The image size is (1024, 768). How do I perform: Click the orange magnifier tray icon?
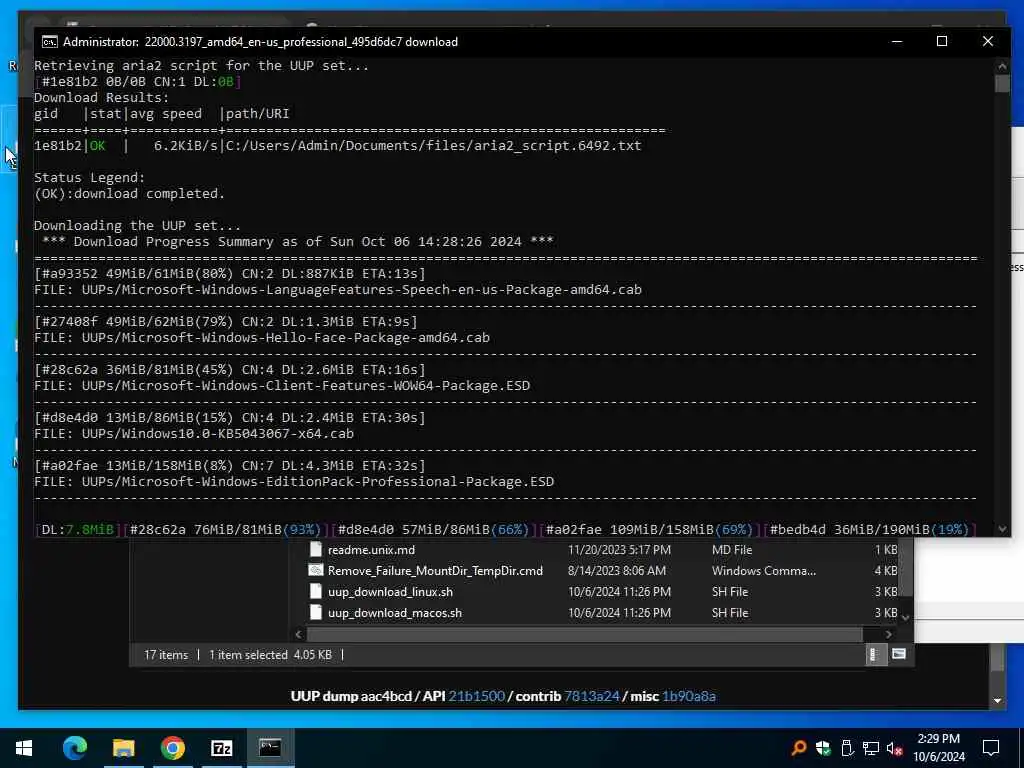click(x=798, y=748)
